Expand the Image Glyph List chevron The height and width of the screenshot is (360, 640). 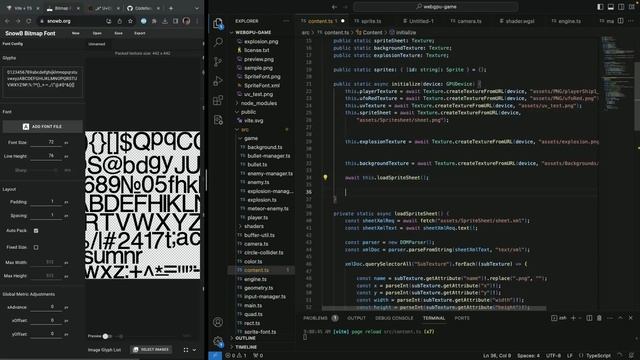click(x=194, y=350)
